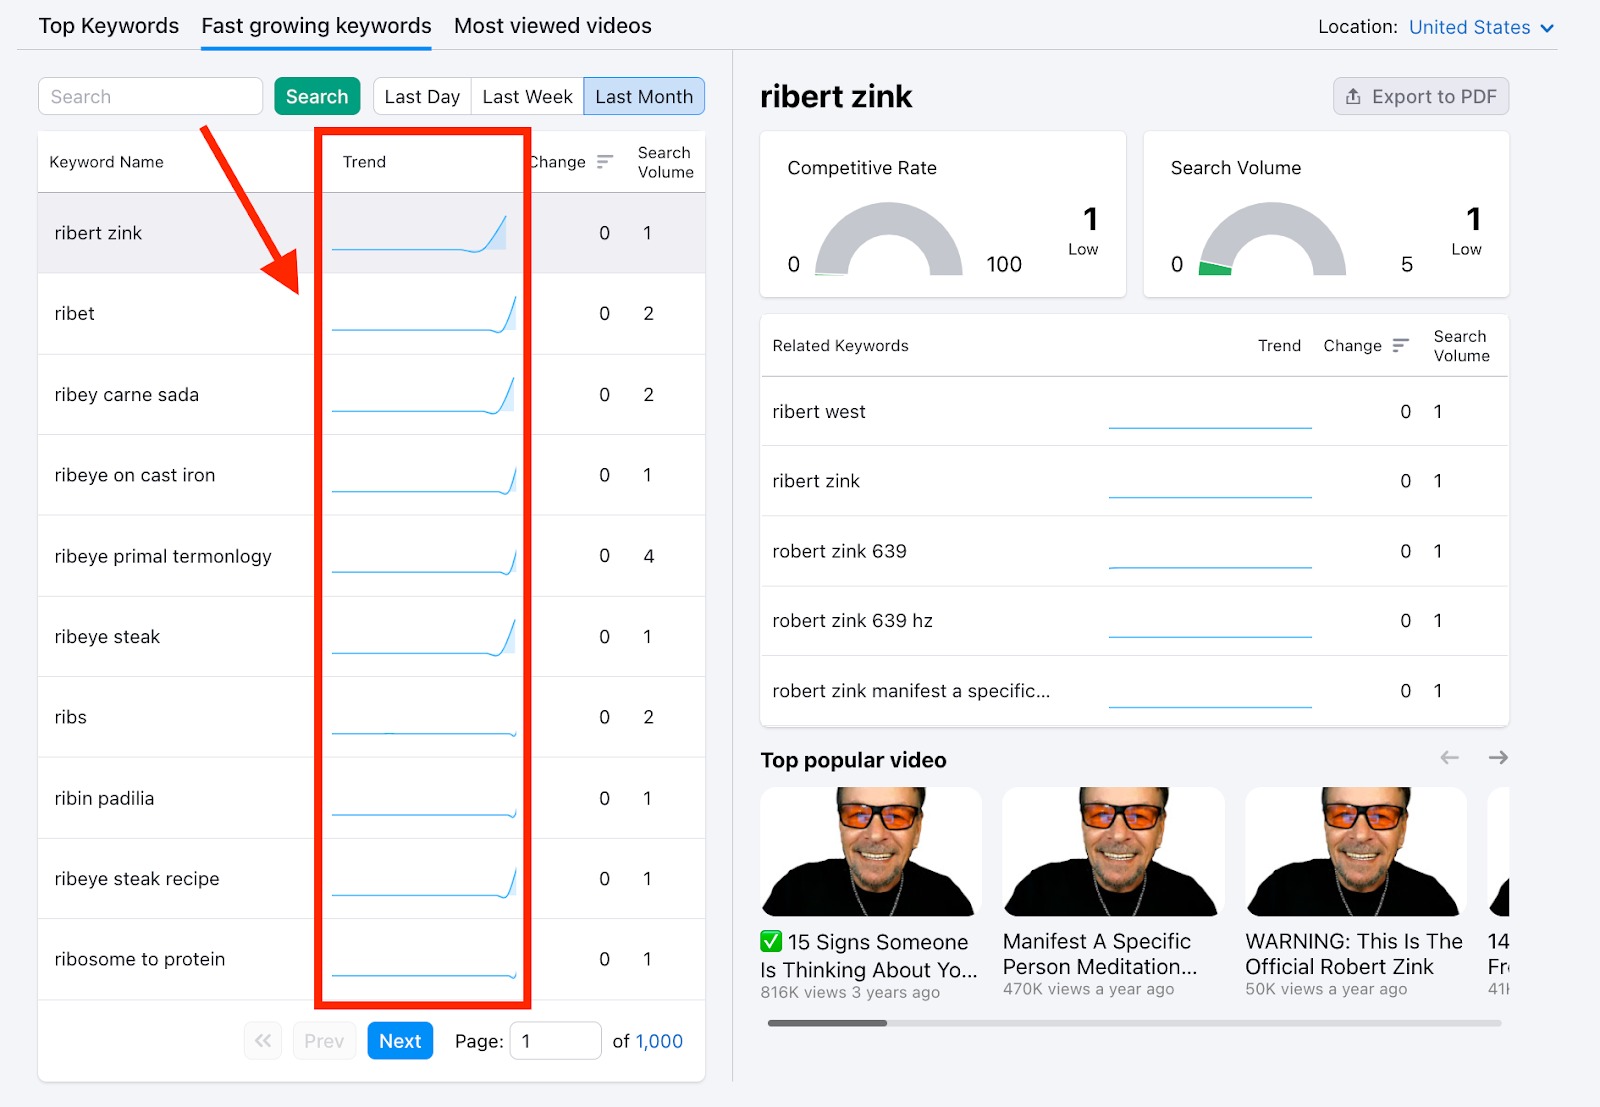Open the Most viewed videos tab
Image resolution: width=1600 pixels, height=1107 pixels.
click(552, 25)
